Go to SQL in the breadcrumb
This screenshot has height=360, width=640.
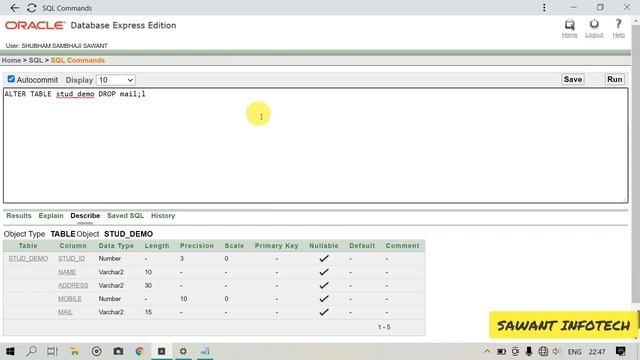click(x=36, y=60)
